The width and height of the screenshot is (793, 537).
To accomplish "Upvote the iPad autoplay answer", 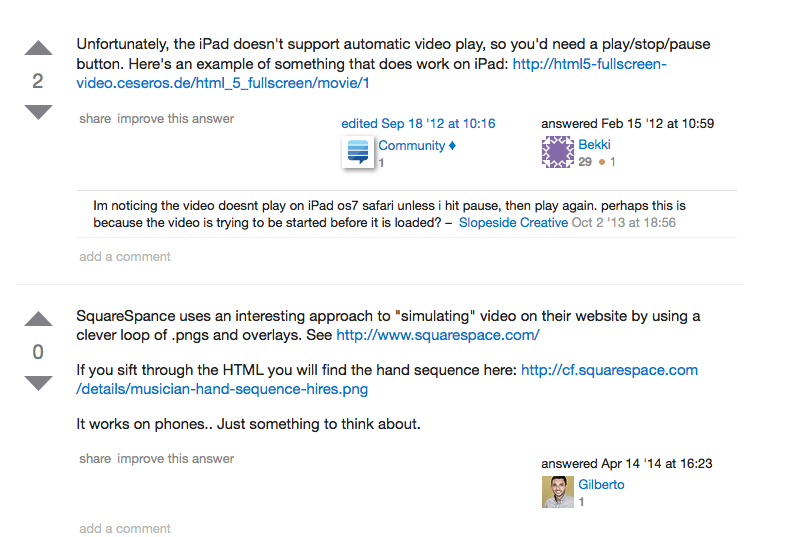I will (x=38, y=48).
